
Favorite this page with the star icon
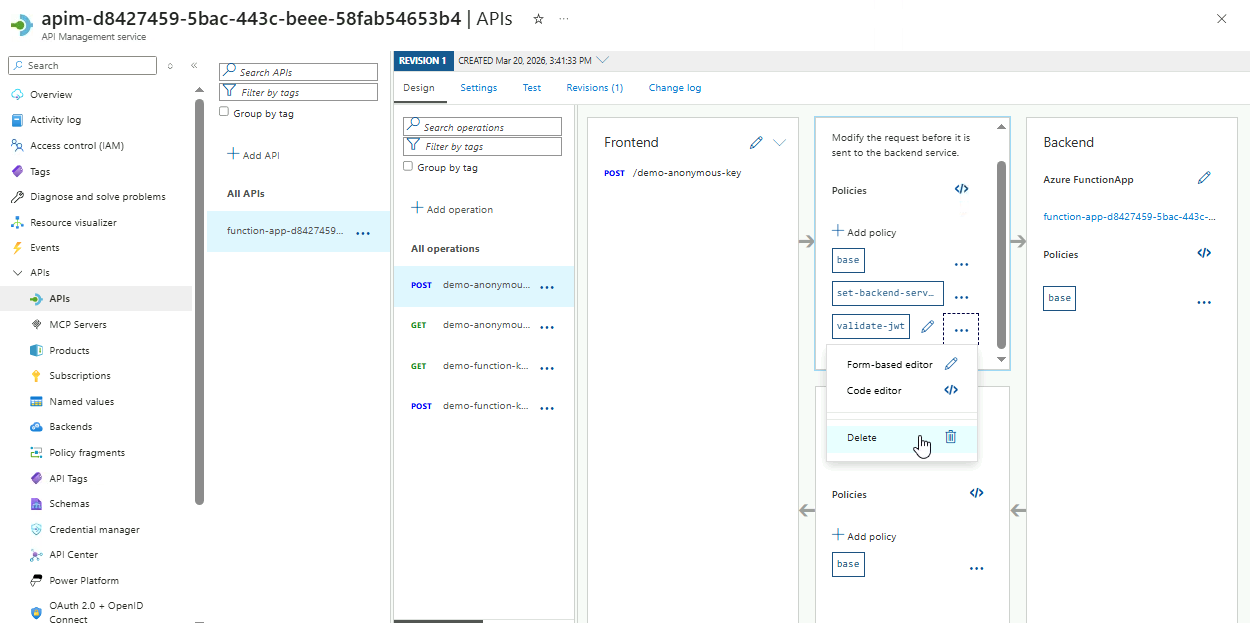pos(539,19)
